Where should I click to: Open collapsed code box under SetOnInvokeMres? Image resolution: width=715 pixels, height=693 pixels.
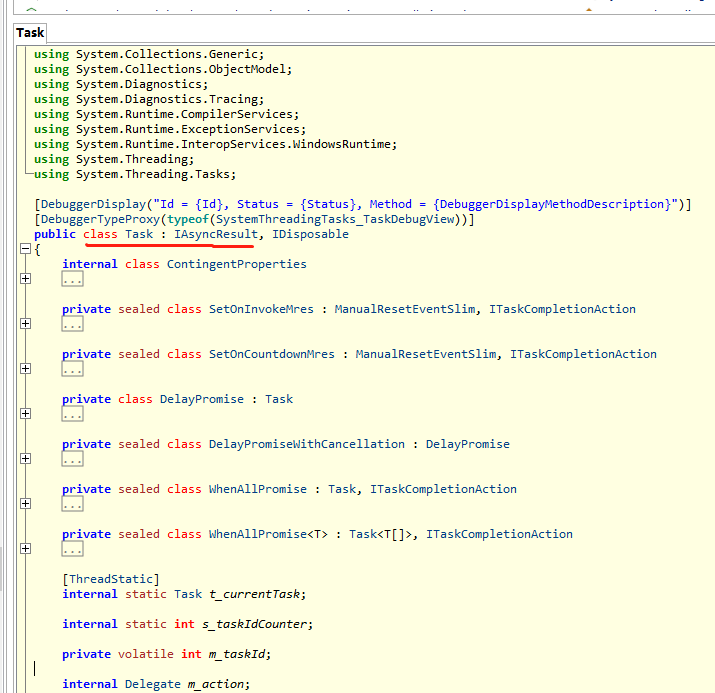(x=73, y=324)
